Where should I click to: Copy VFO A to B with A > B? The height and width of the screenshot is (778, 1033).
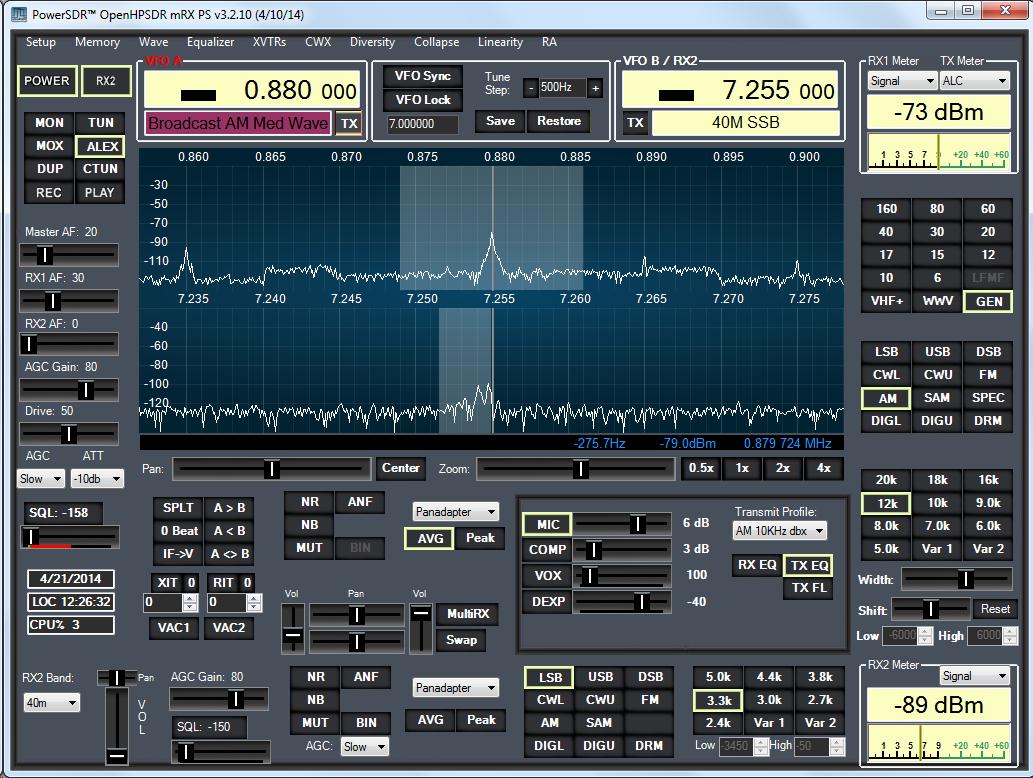click(229, 508)
